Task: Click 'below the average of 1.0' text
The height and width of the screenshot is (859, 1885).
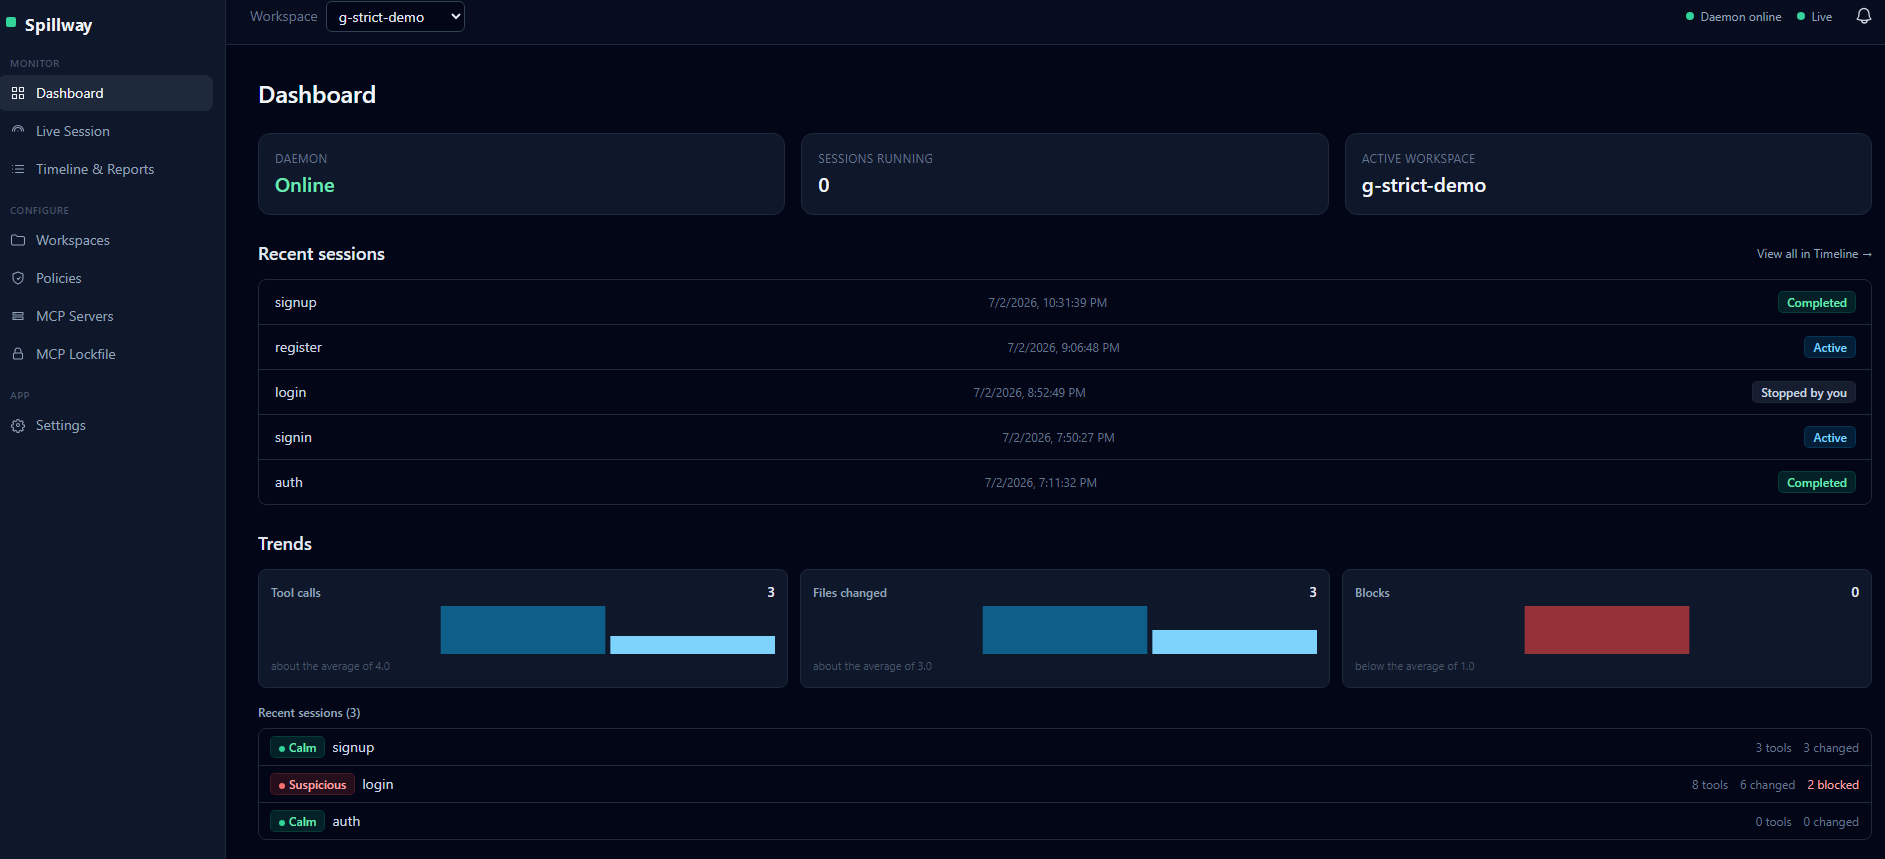Action: point(1414,666)
